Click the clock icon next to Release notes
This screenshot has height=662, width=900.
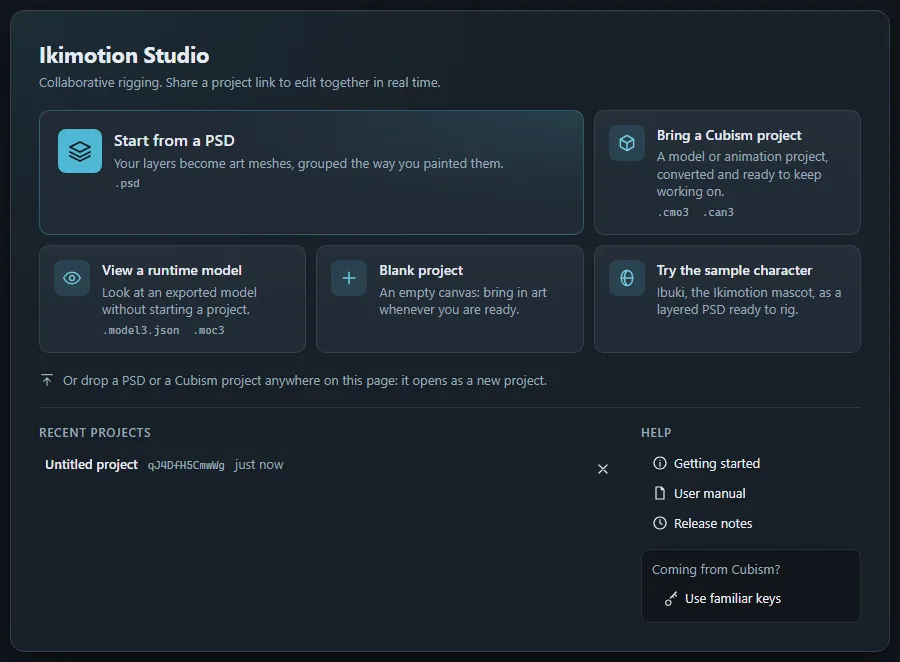click(x=660, y=523)
